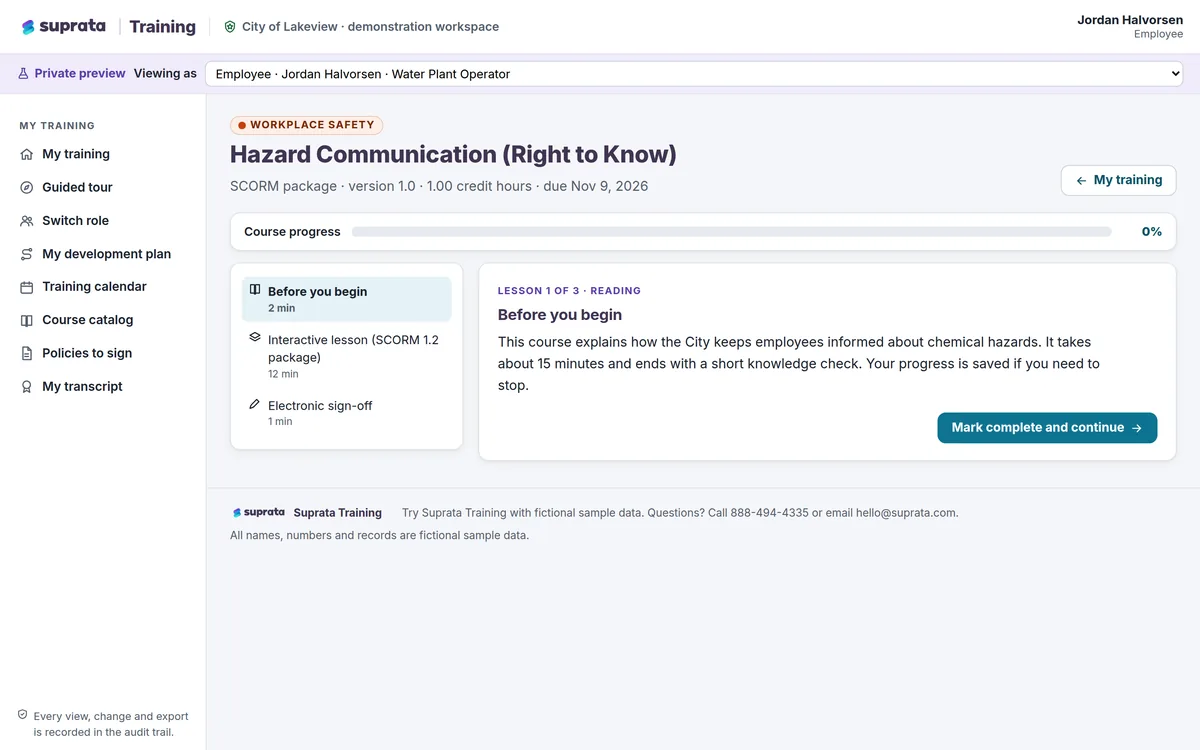This screenshot has width=1200, height=750.
Task: Open the Training calendar page
Action: coord(103,287)
